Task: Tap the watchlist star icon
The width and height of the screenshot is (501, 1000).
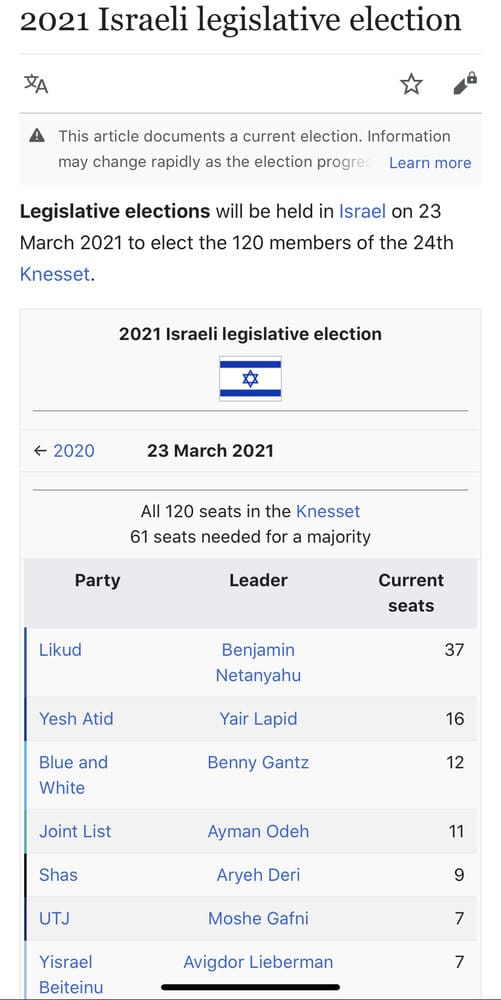Action: (x=411, y=84)
